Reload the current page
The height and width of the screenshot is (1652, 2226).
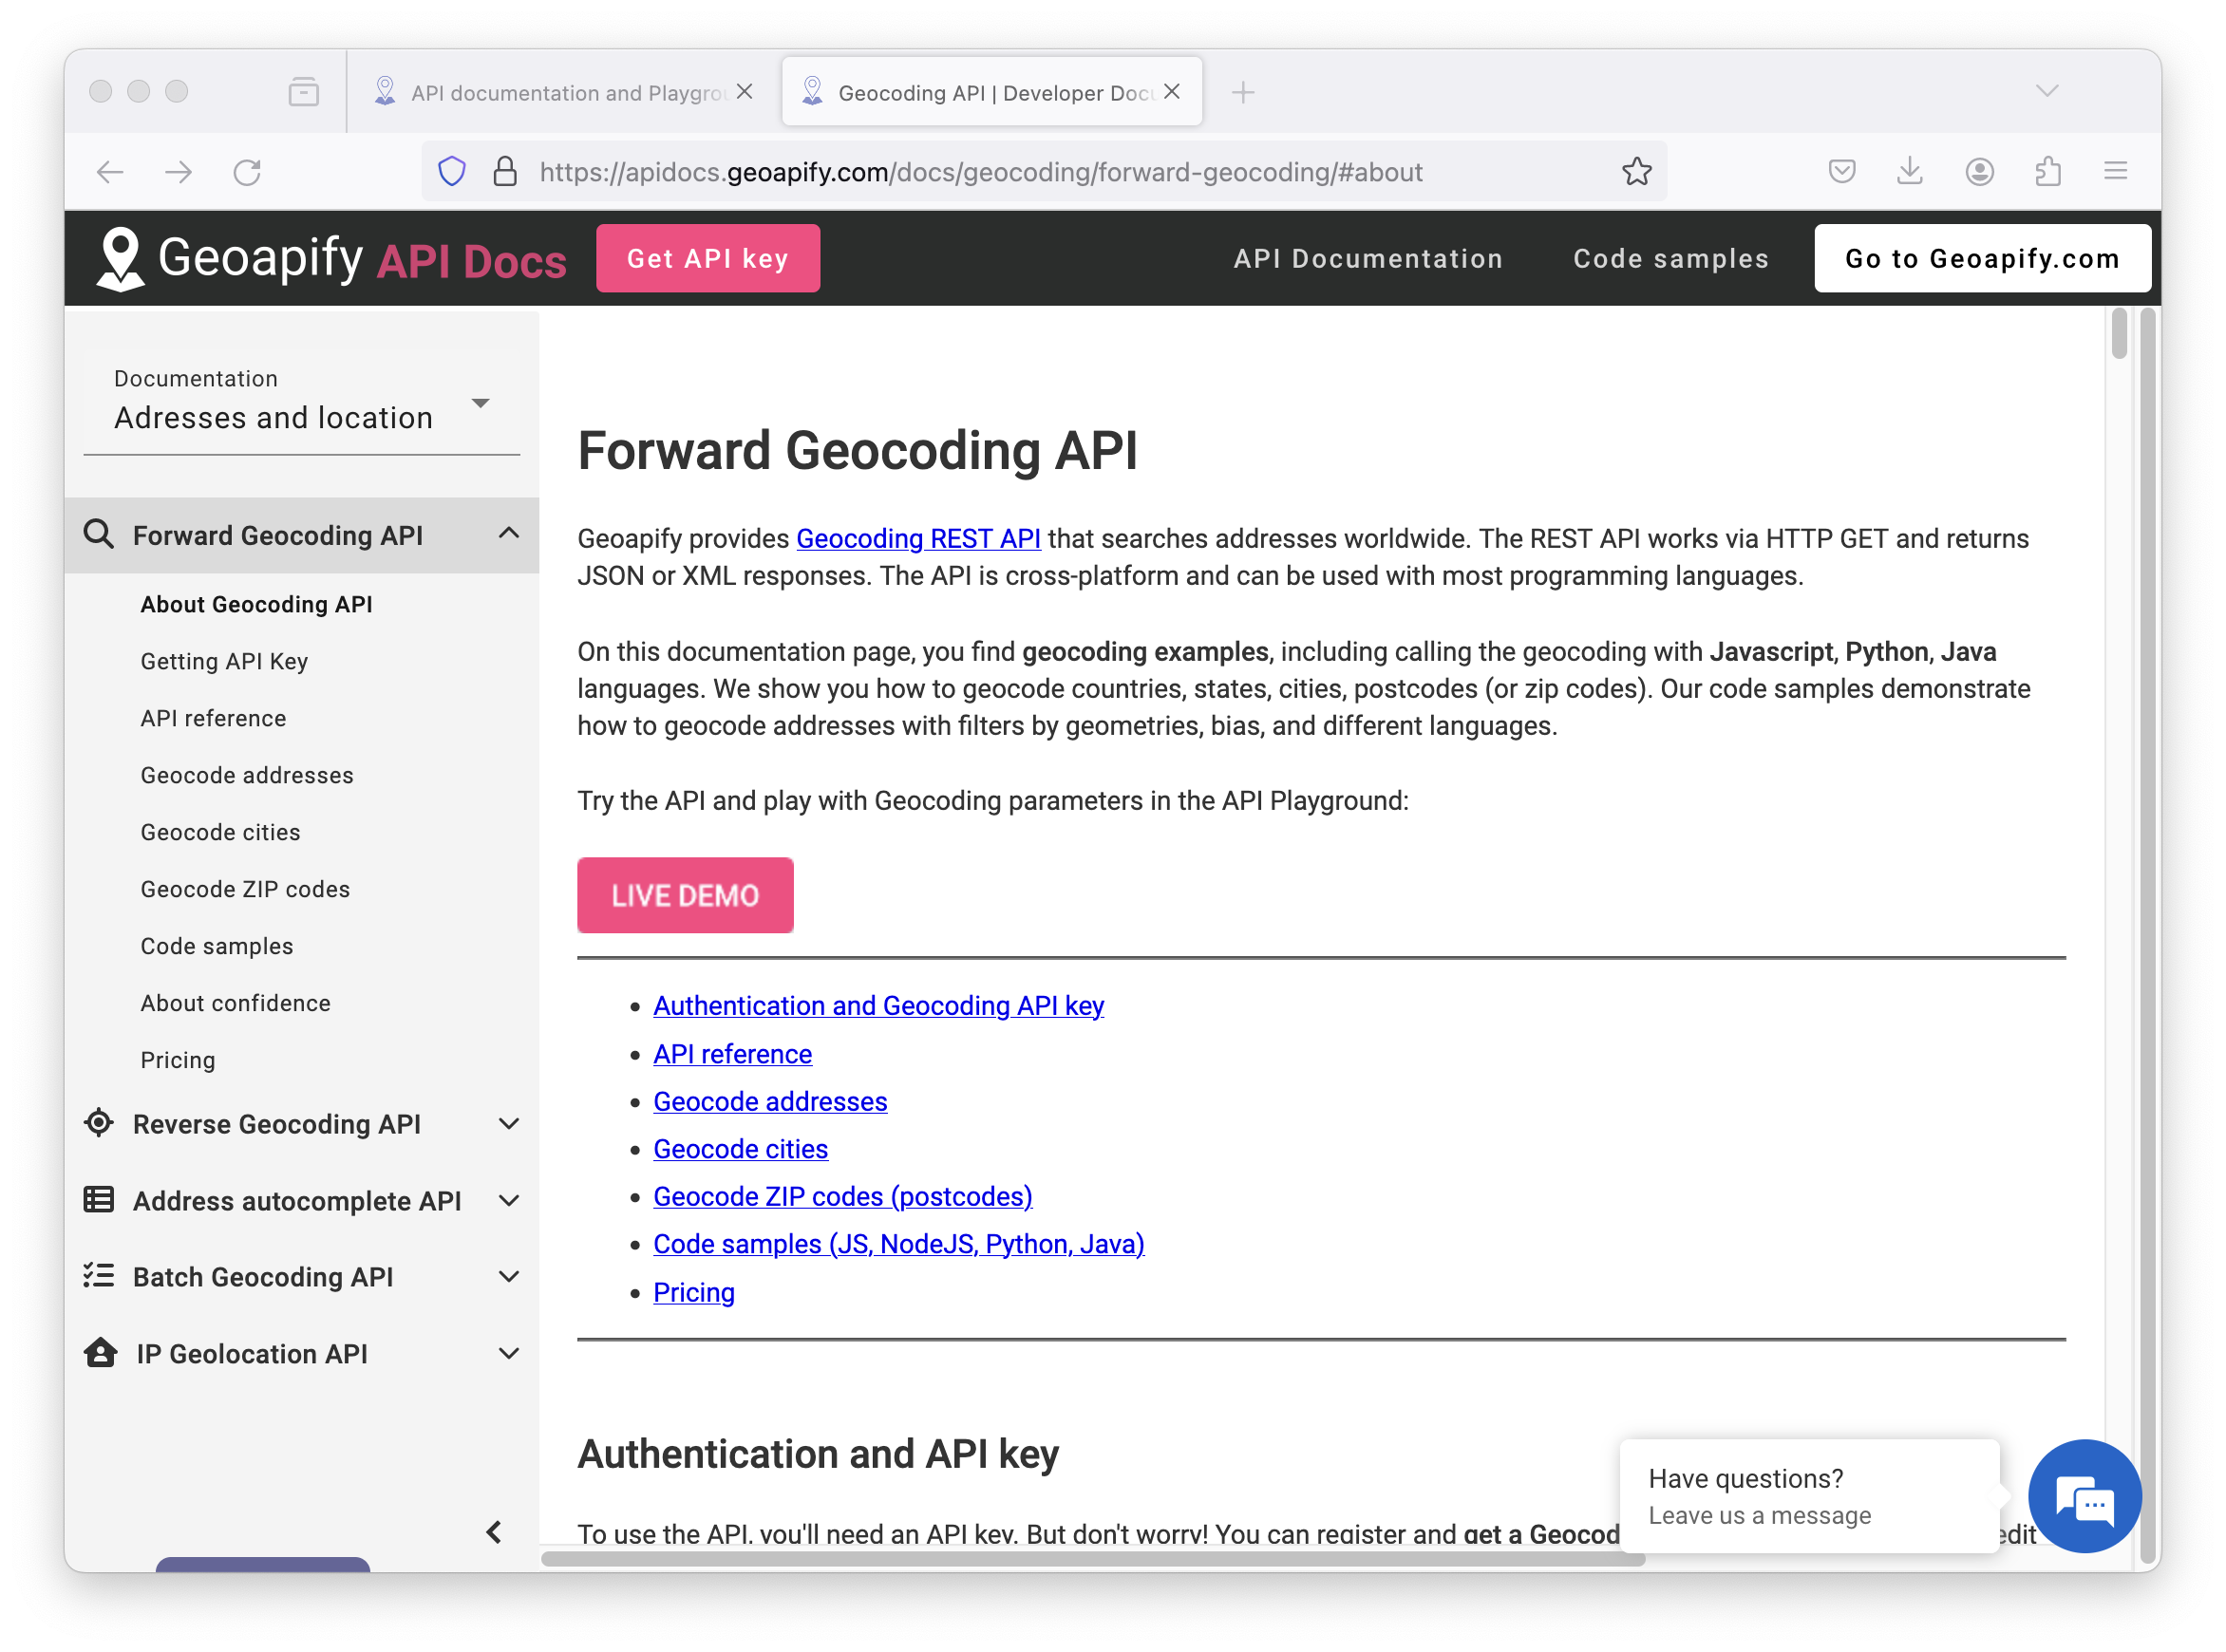(x=247, y=172)
